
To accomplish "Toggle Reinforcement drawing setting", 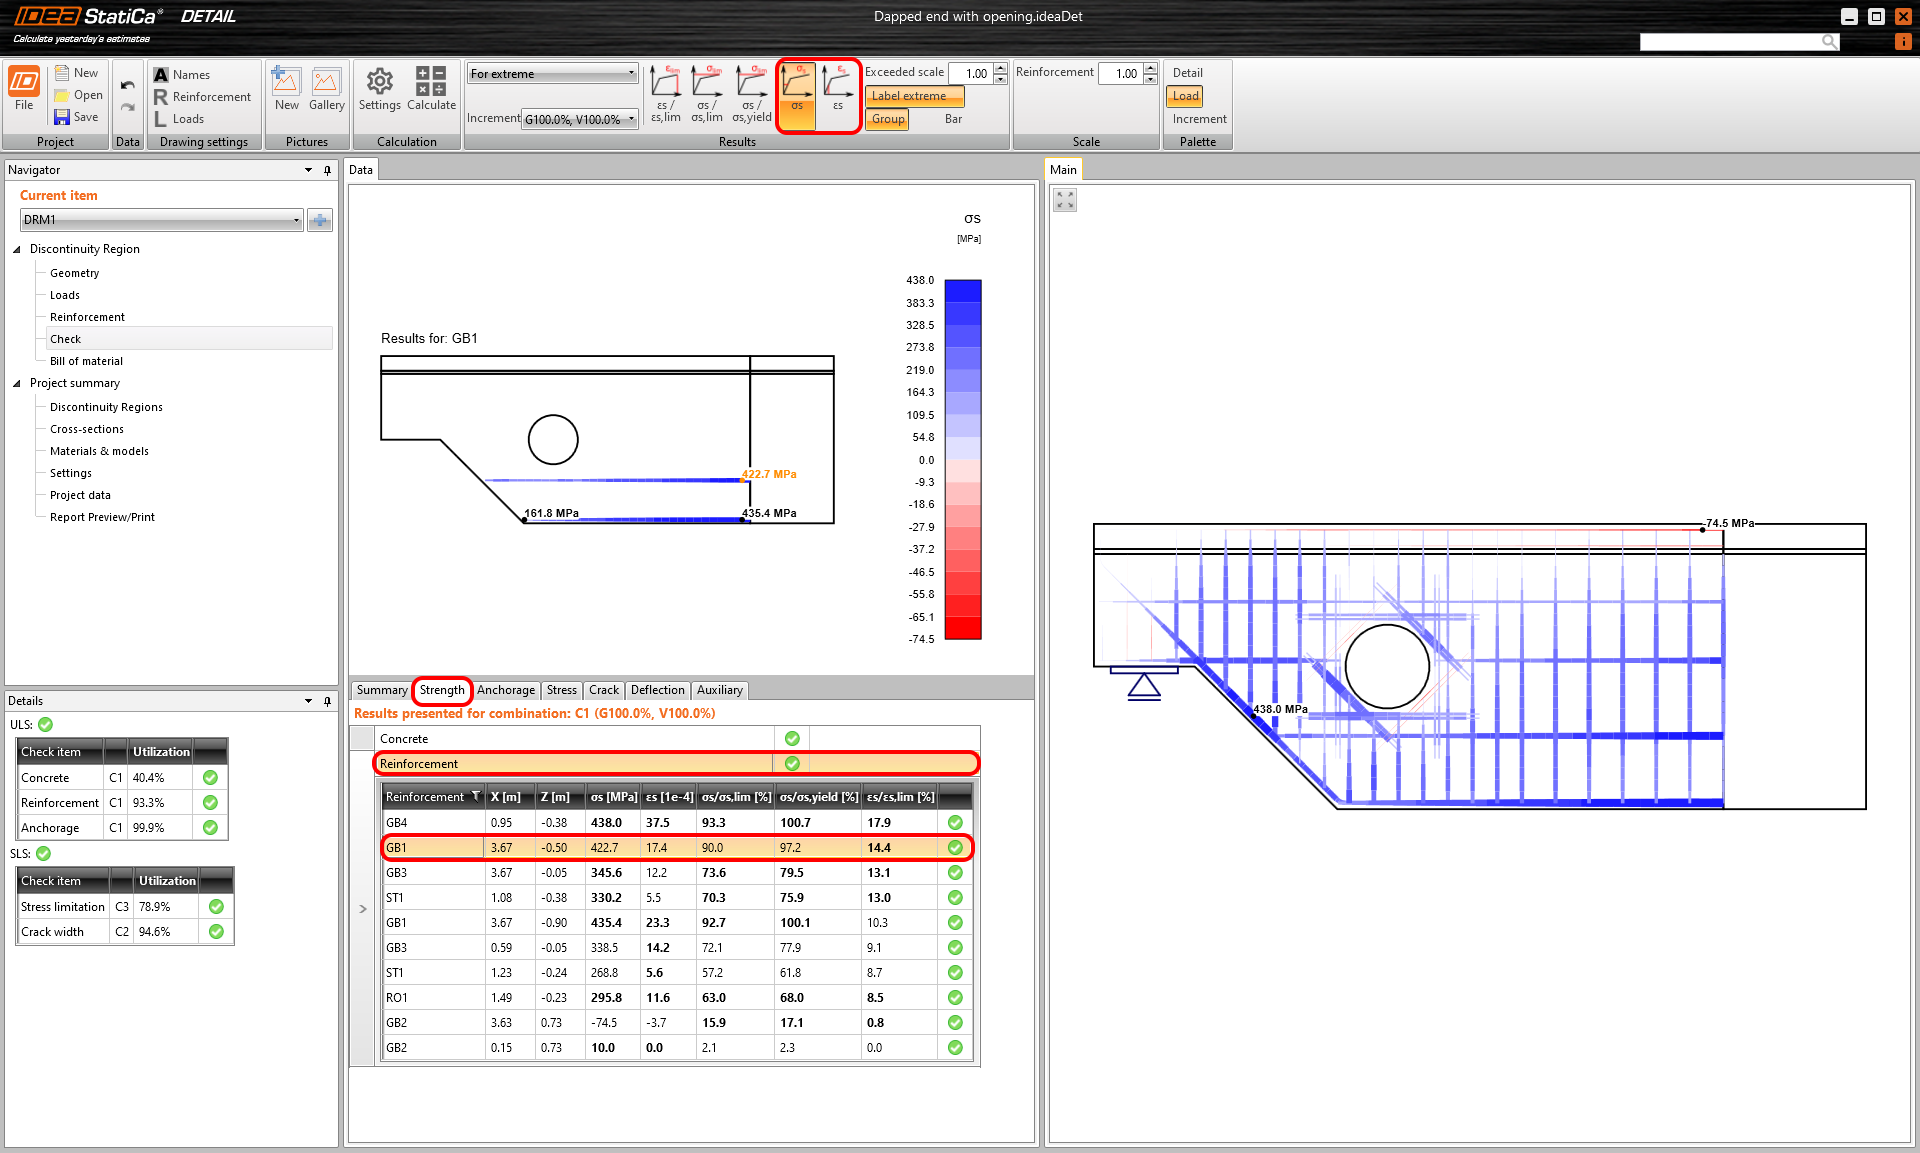I will (202, 97).
